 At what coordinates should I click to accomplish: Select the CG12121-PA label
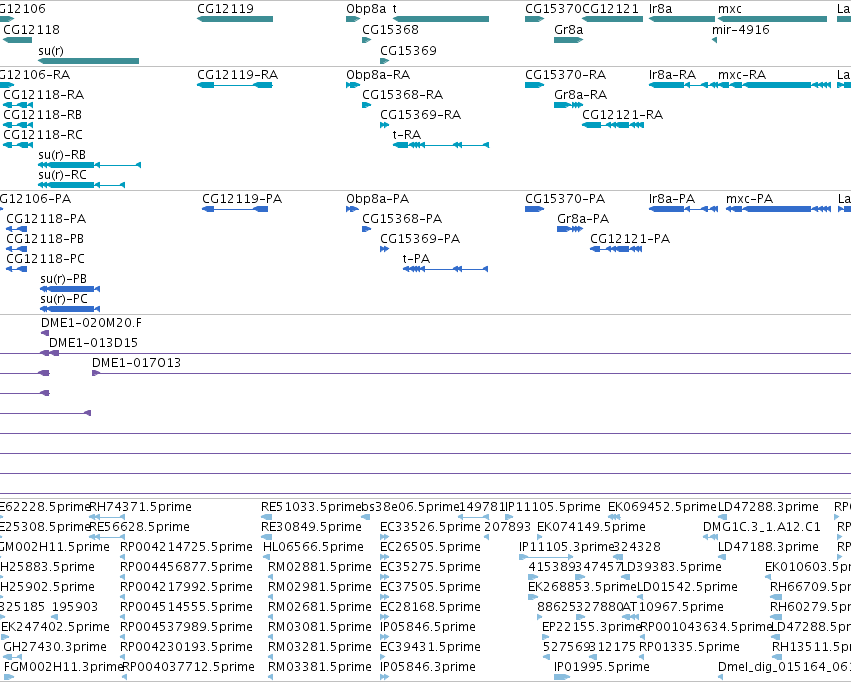[630, 239]
